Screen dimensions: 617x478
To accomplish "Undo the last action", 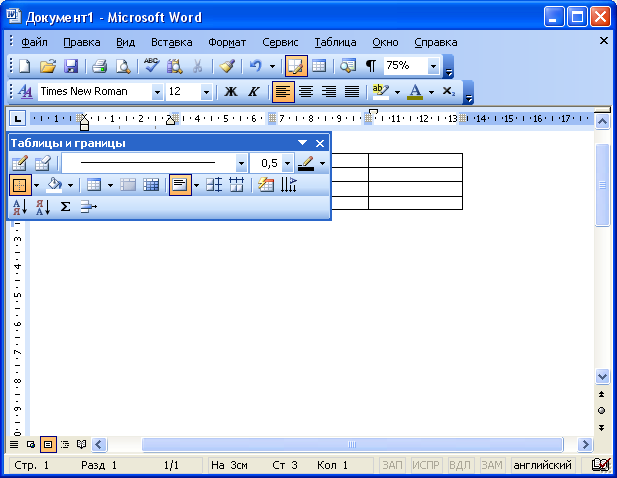I will [256, 66].
